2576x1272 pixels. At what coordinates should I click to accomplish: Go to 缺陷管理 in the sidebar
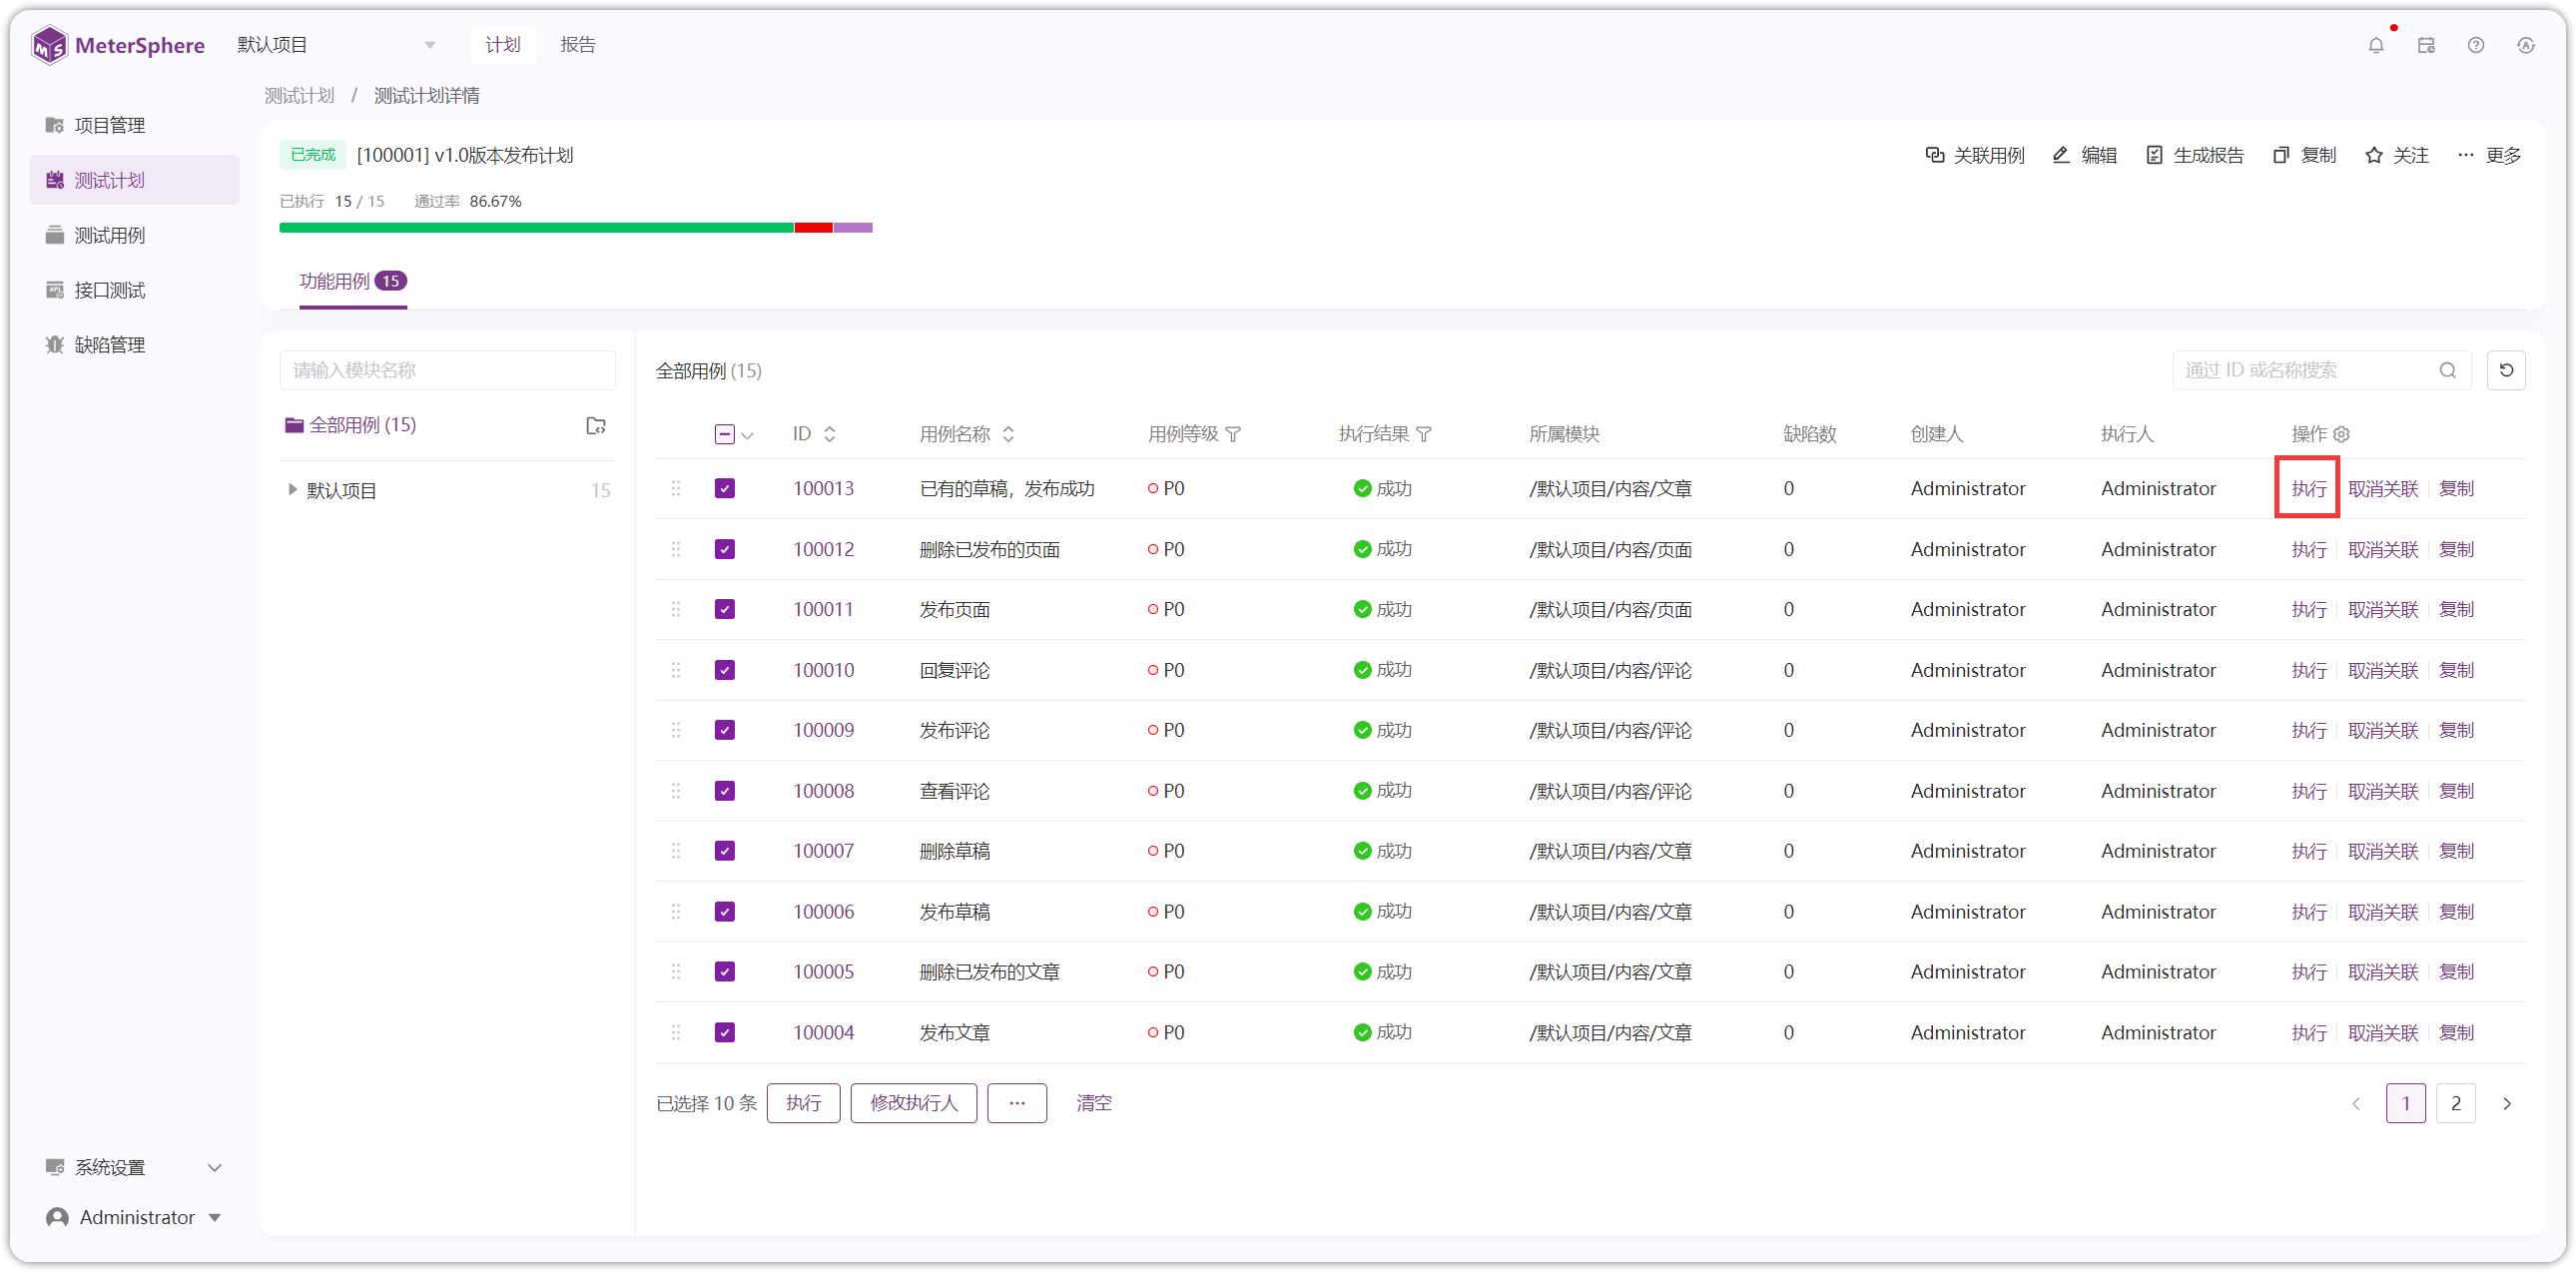click(x=134, y=344)
